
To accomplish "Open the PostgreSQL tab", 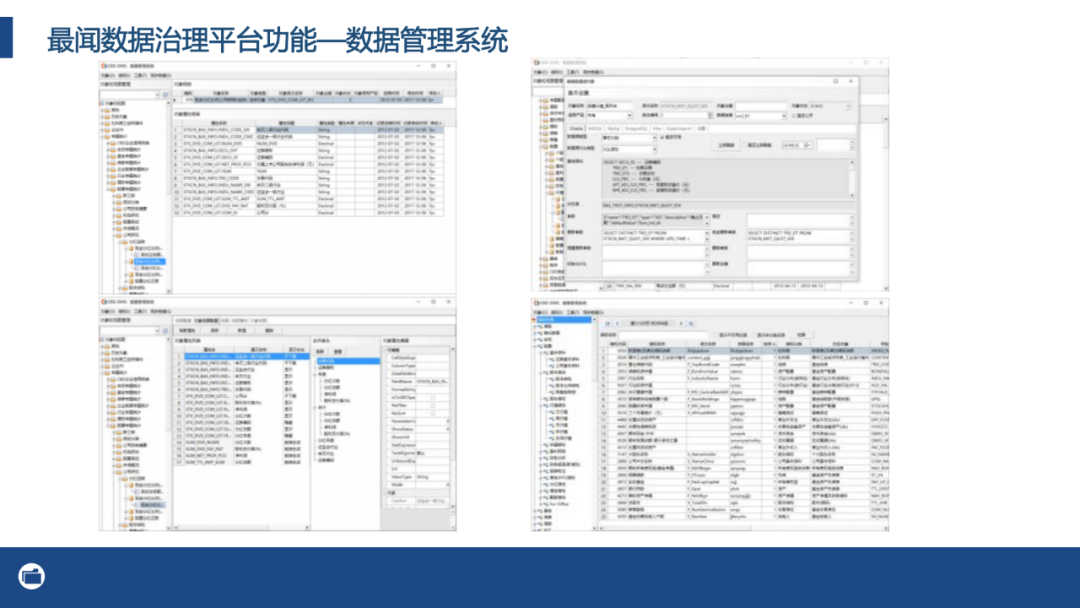I will (x=636, y=129).
